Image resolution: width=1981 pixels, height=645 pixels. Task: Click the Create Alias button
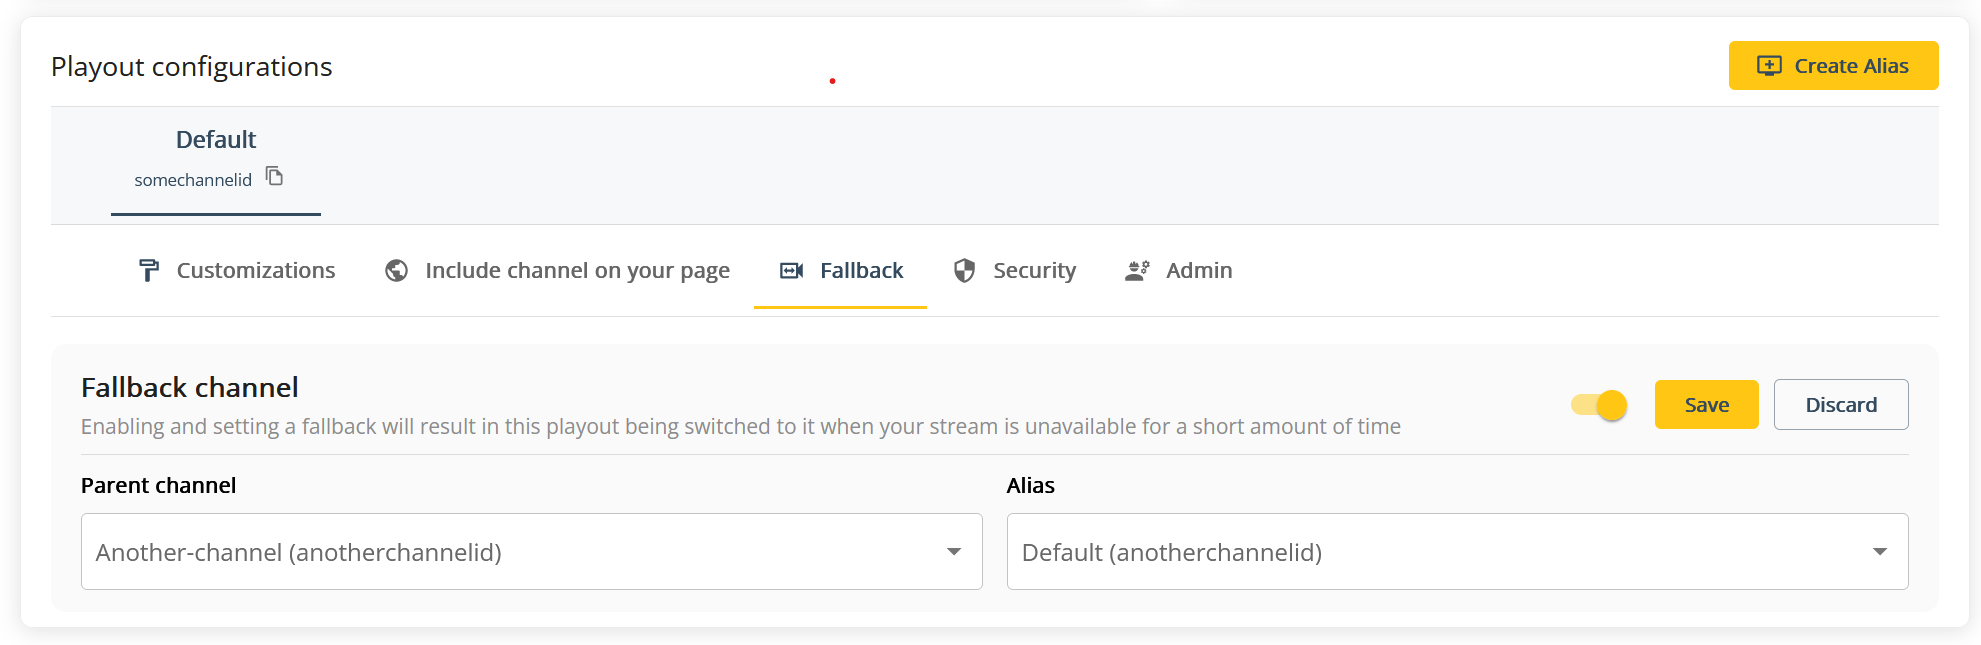coord(1833,66)
